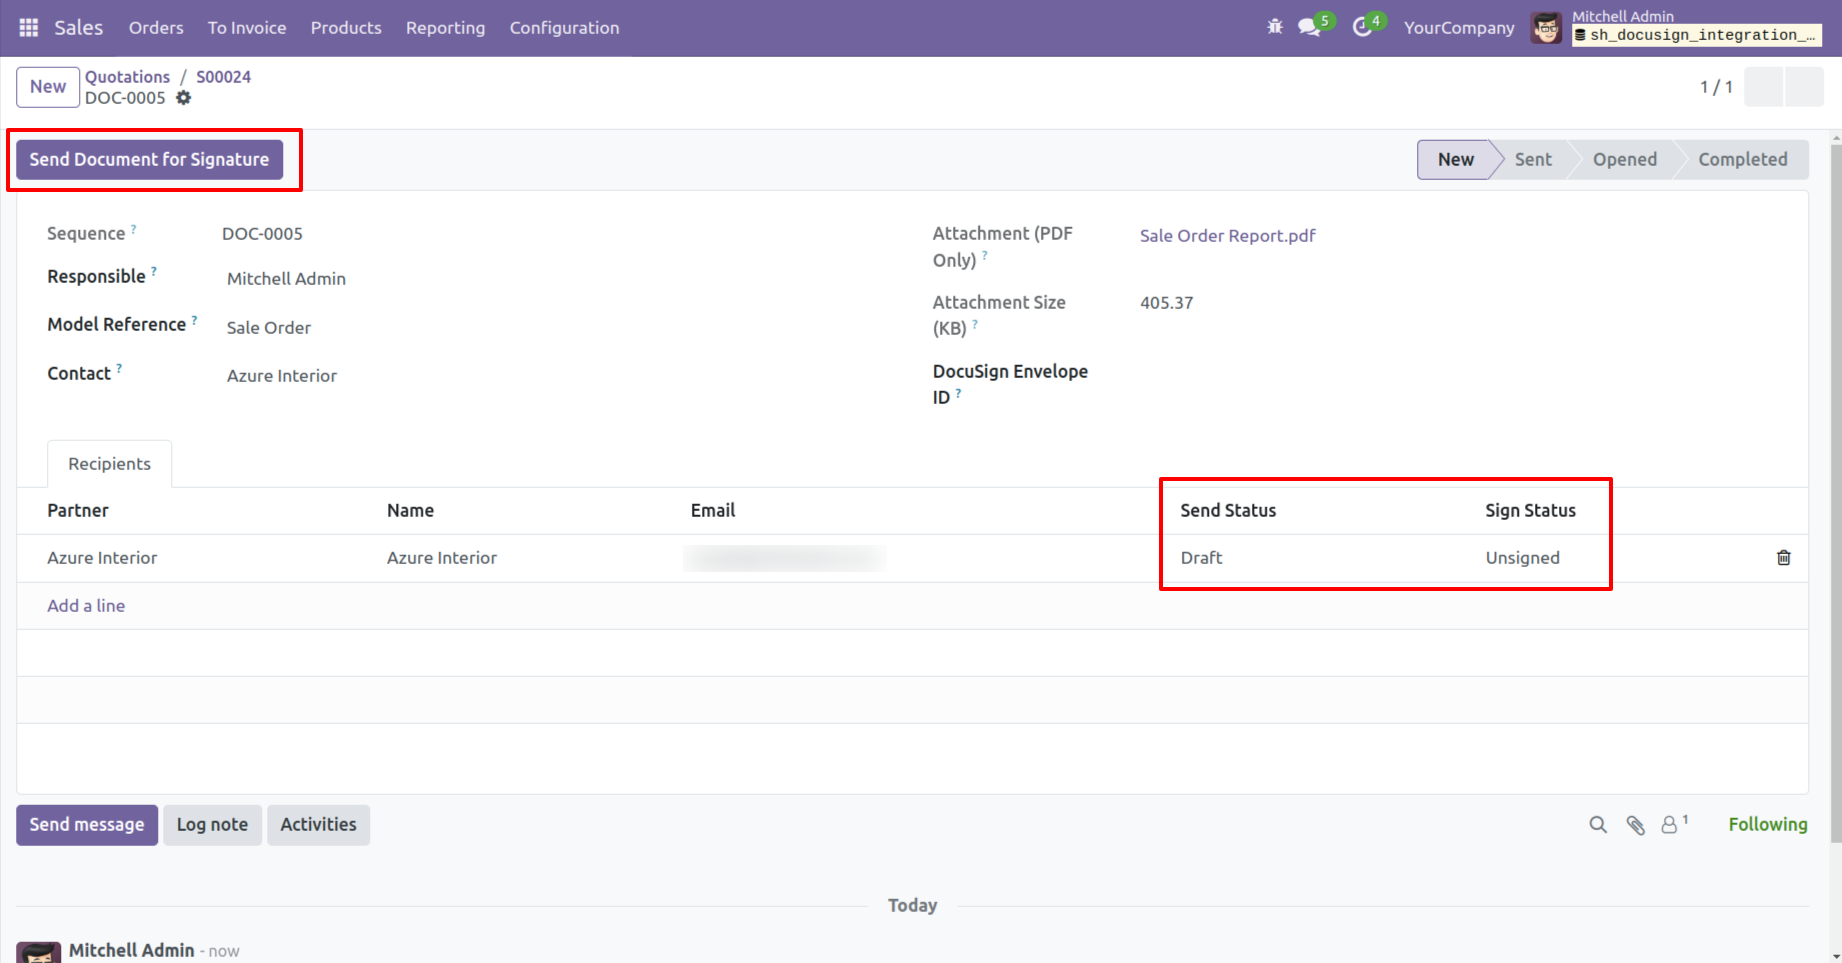Screen dimensions: 1842x963
Task: Open the Reporting menu
Action: 445,28
